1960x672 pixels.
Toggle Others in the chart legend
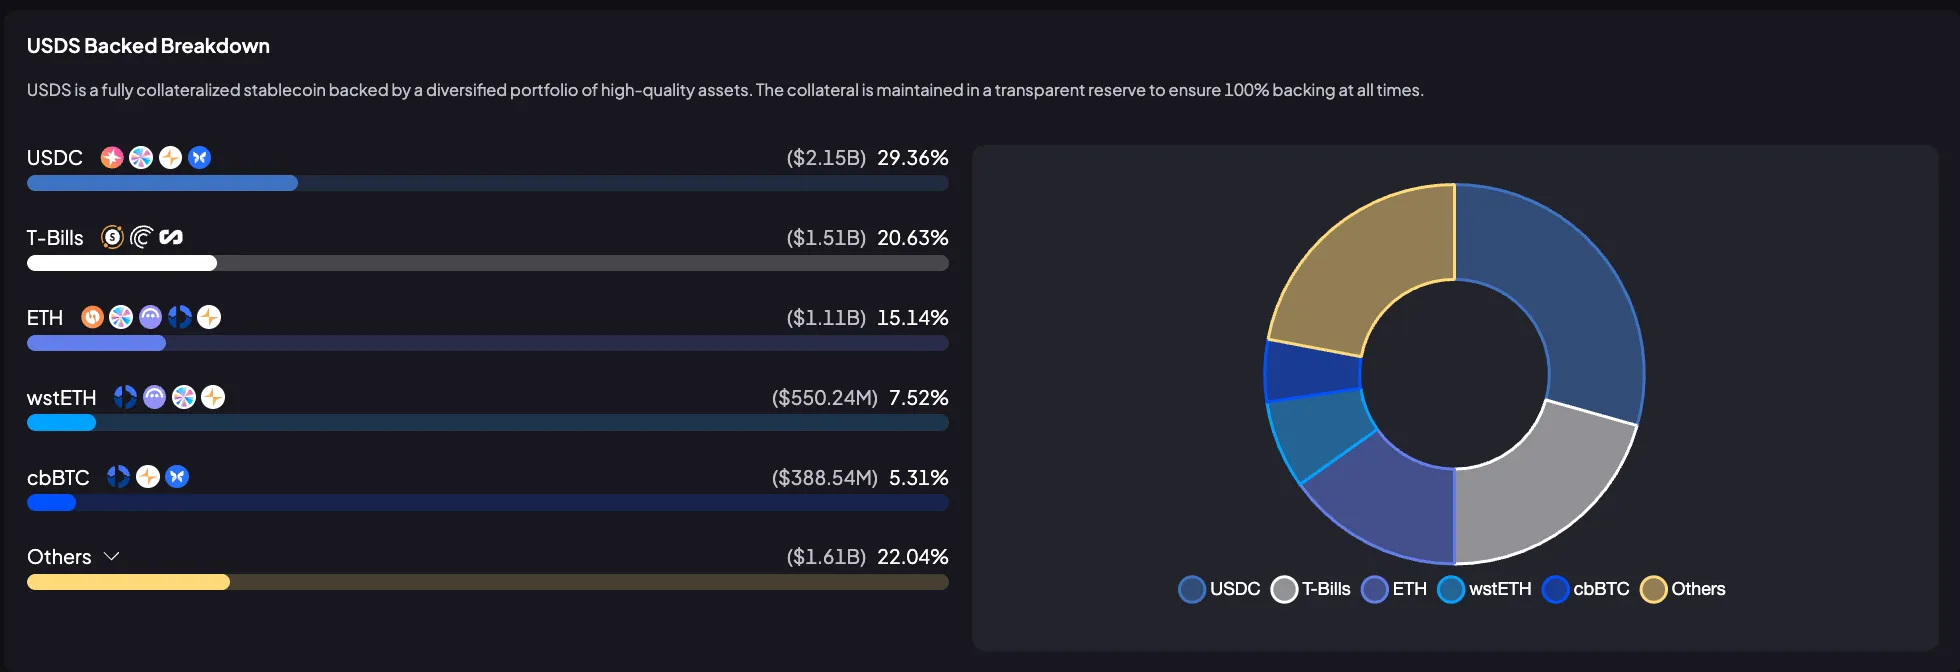[1683, 589]
